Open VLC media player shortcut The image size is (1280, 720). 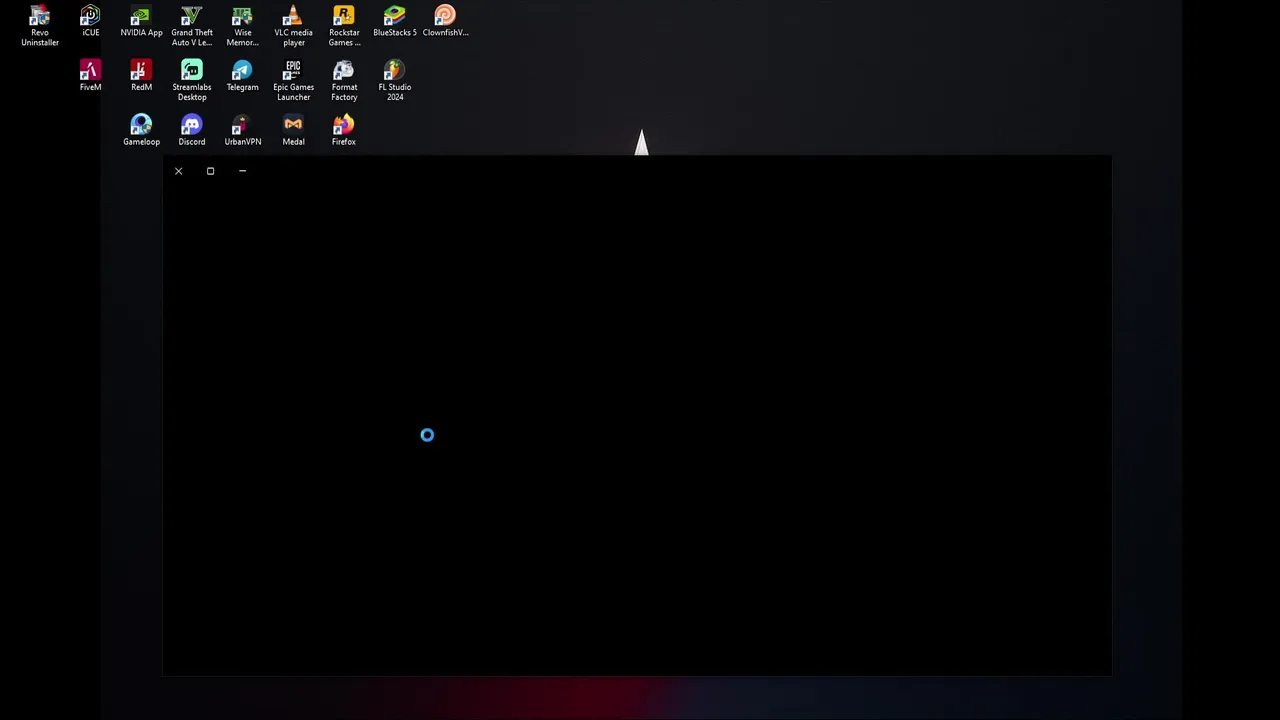(293, 26)
